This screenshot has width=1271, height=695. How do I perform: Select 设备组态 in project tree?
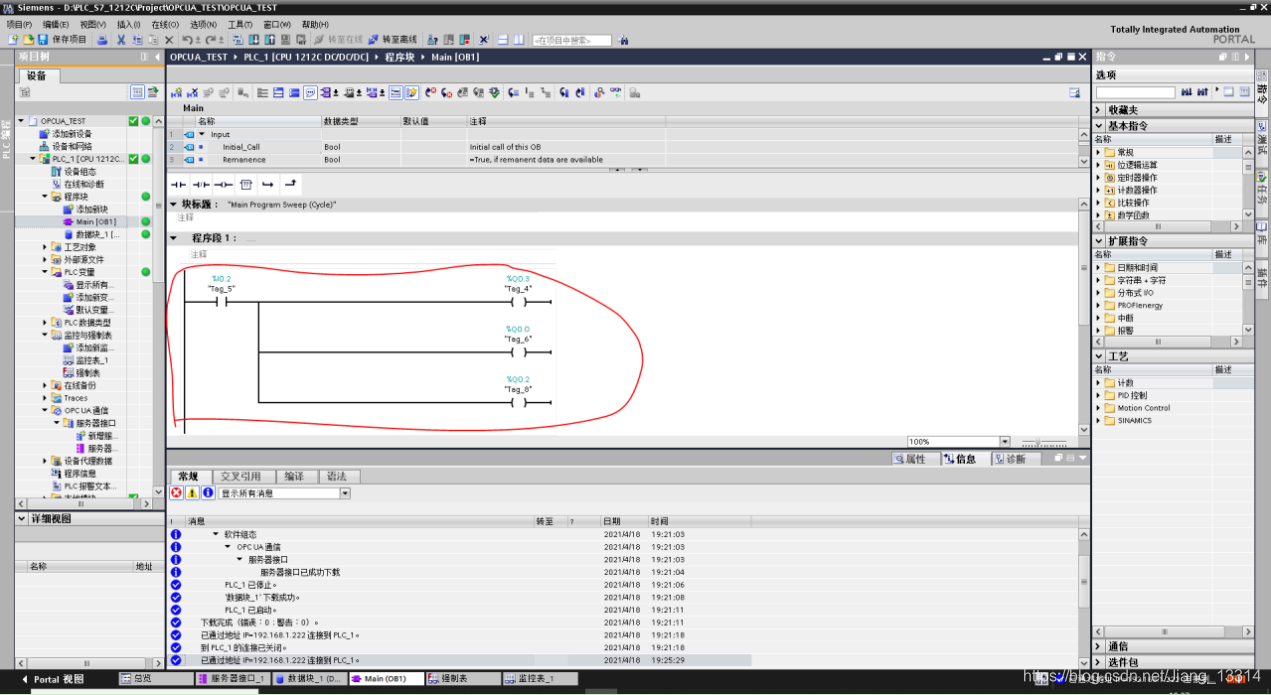(x=80, y=171)
